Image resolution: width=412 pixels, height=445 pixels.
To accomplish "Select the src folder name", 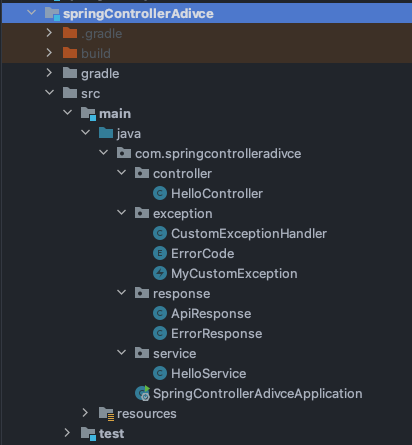I will (x=90, y=94).
